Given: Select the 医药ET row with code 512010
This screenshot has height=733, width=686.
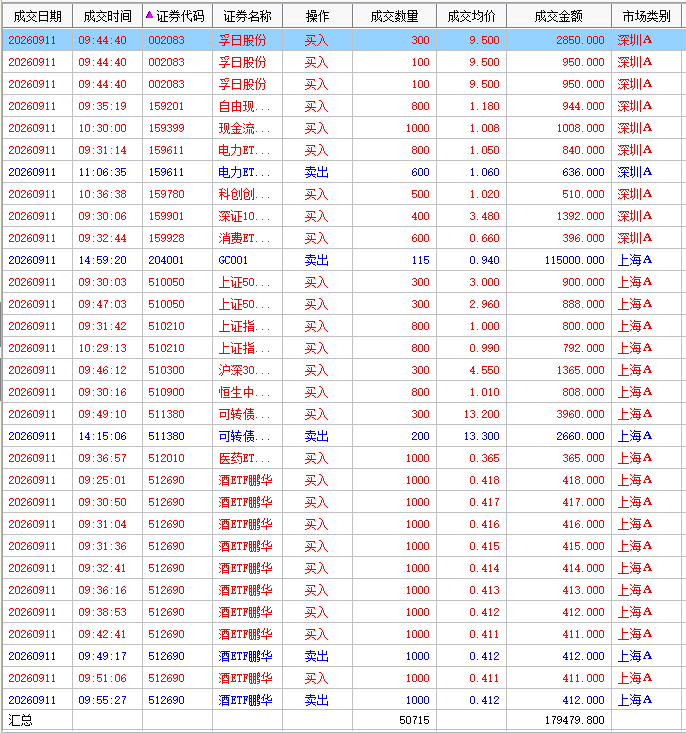Looking at the screenshot, I should (342, 458).
